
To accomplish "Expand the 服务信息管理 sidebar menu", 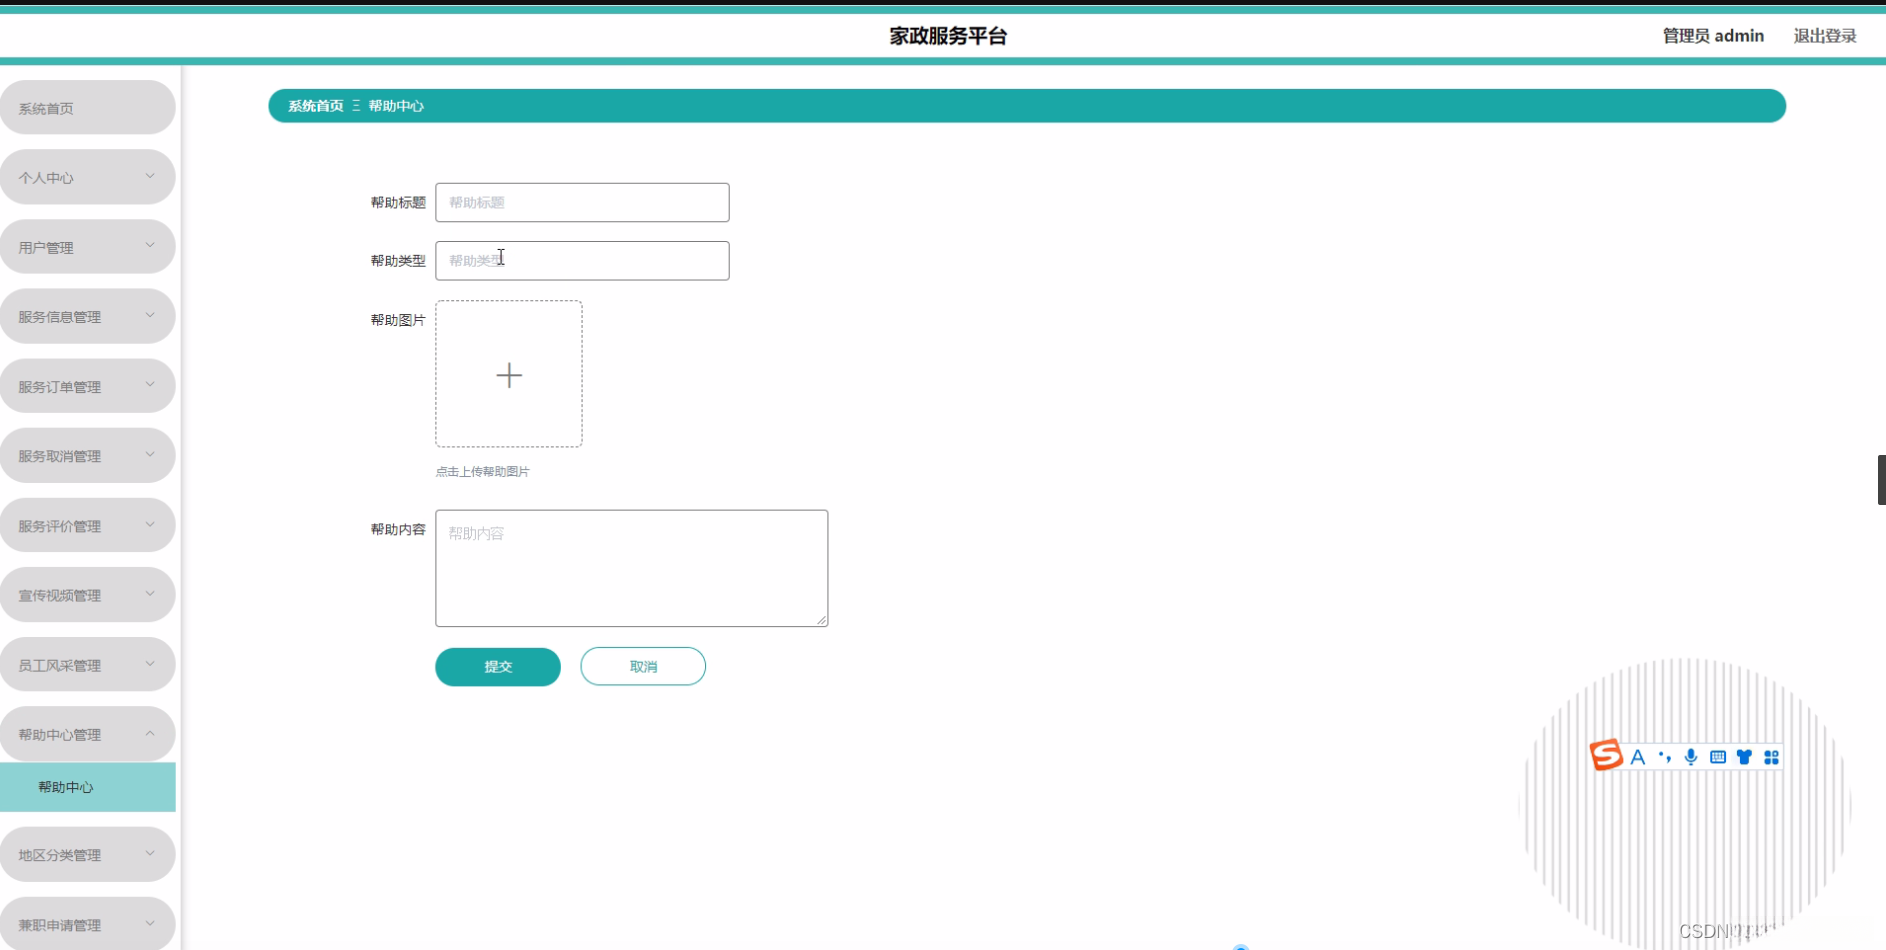I will (88, 316).
